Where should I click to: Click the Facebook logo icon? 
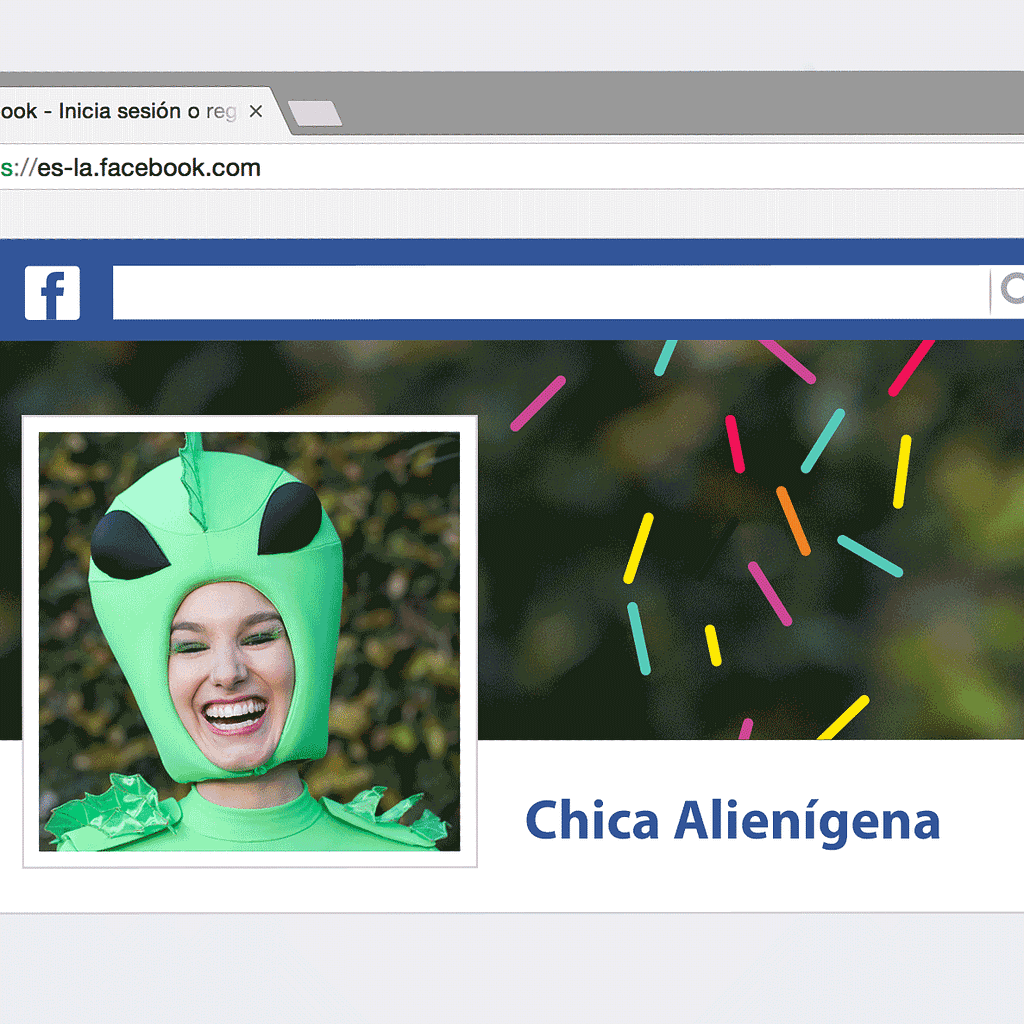[x=52, y=293]
